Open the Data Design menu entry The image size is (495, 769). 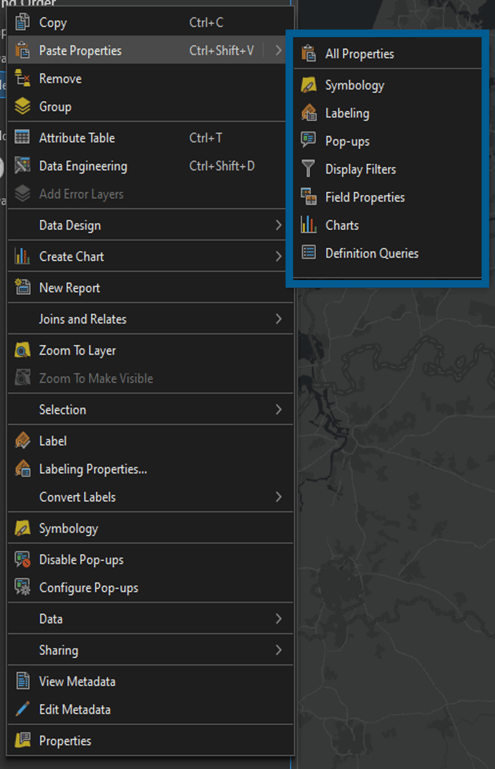[151, 225]
